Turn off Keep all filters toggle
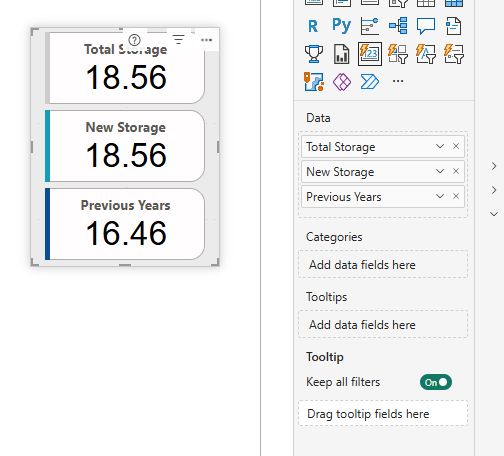Image resolution: width=504 pixels, height=456 pixels. click(436, 382)
